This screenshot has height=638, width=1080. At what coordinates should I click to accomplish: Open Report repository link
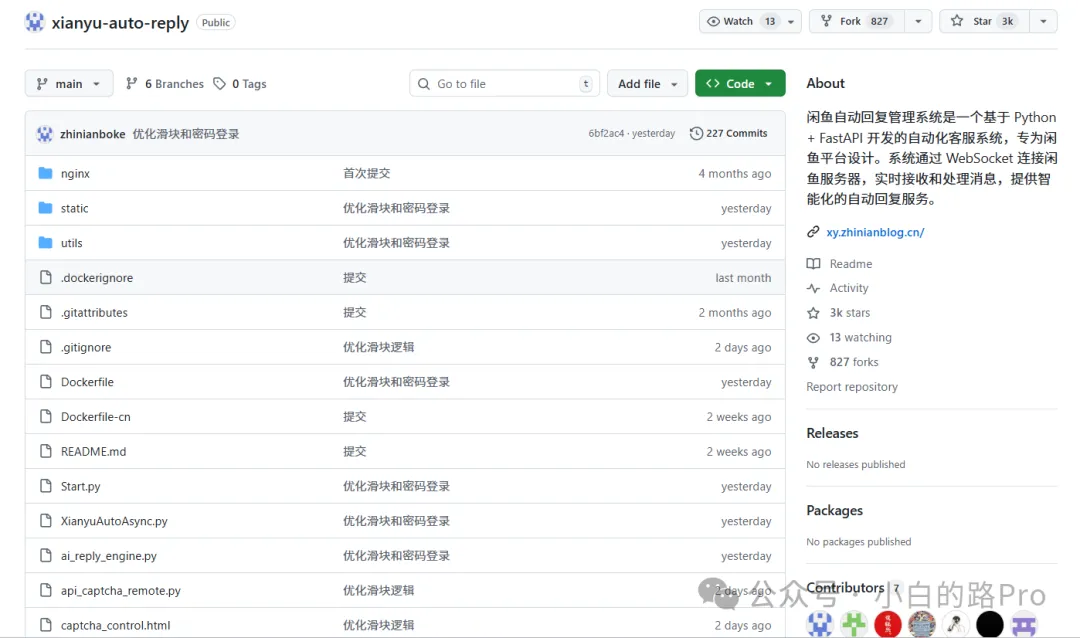pos(852,387)
